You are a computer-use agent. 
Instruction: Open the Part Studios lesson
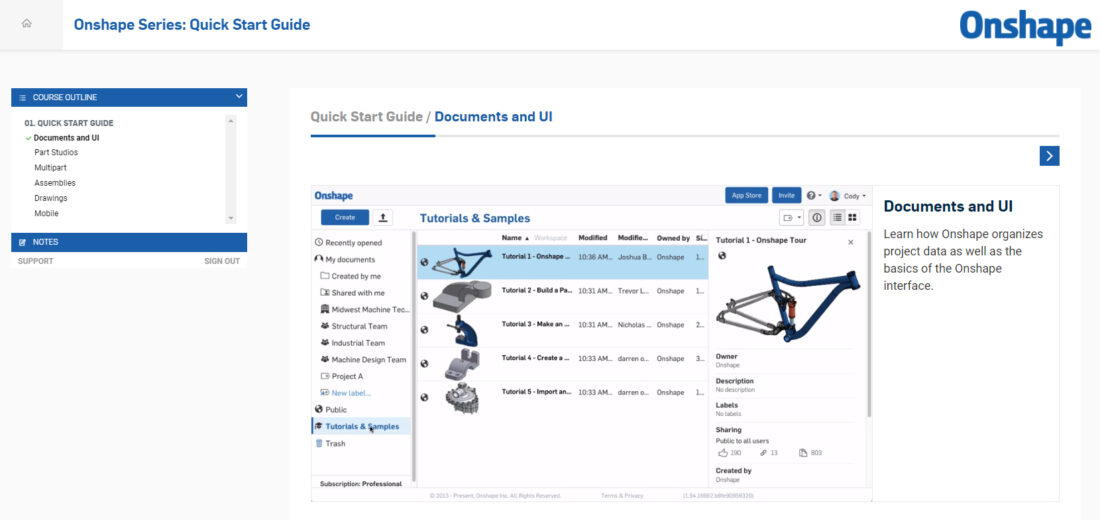(56, 153)
